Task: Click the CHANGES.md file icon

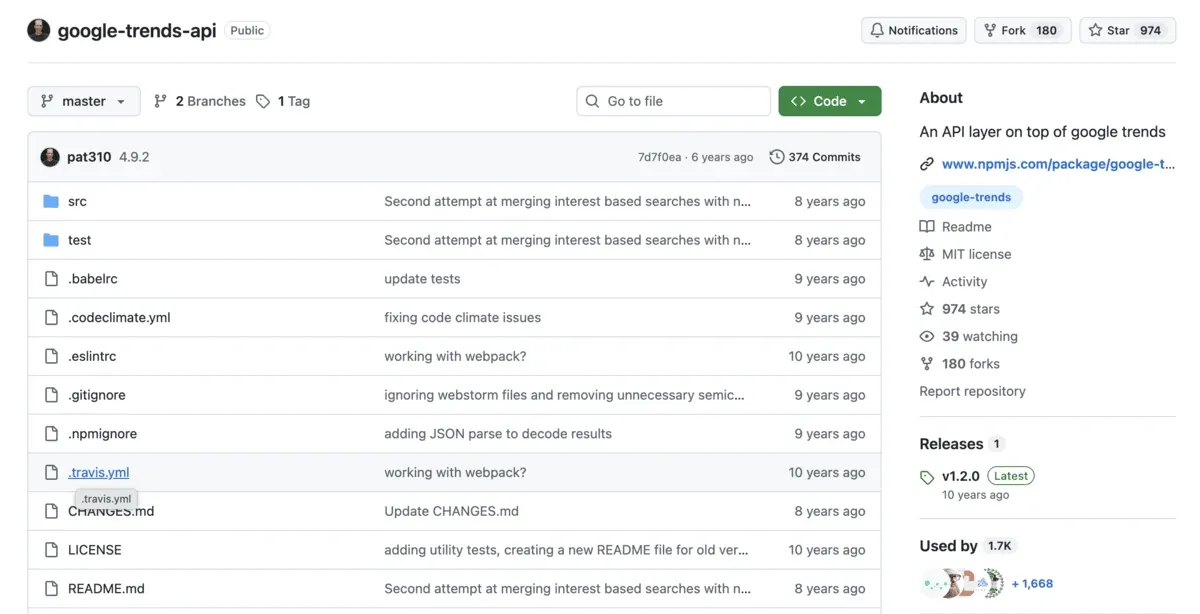Action: coord(51,511)
